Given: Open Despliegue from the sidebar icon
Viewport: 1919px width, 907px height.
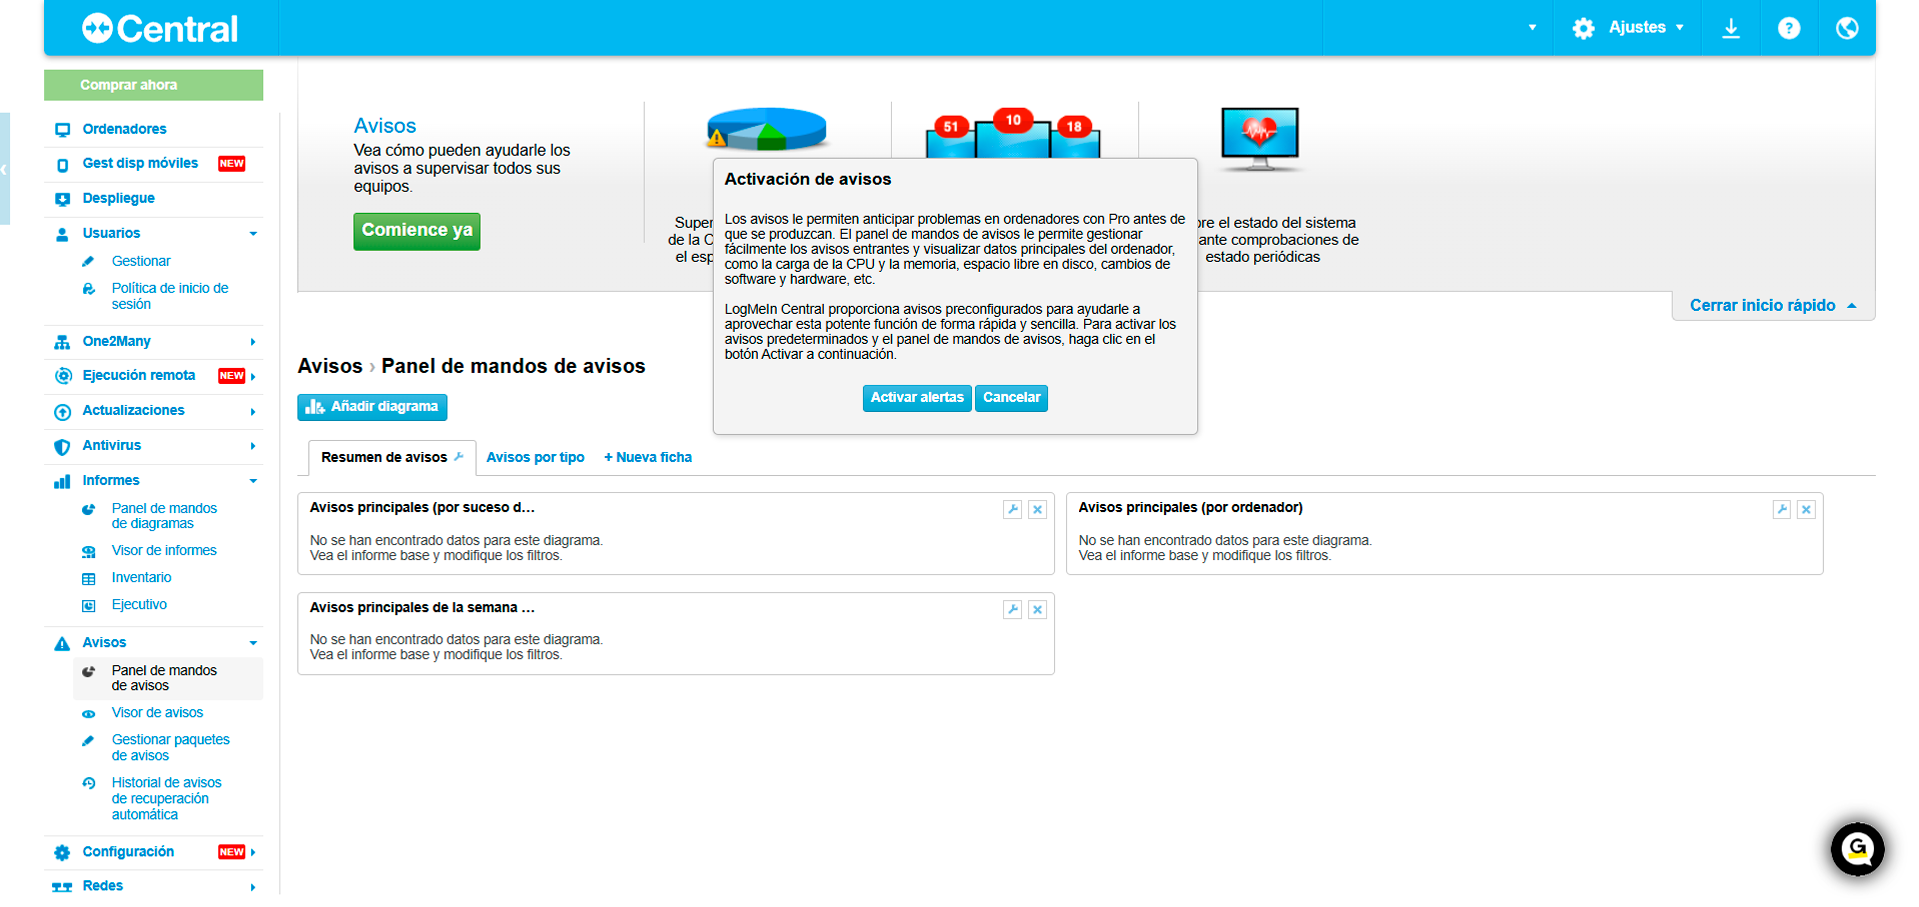Looking at the screenshot, I should click(62, 198).
